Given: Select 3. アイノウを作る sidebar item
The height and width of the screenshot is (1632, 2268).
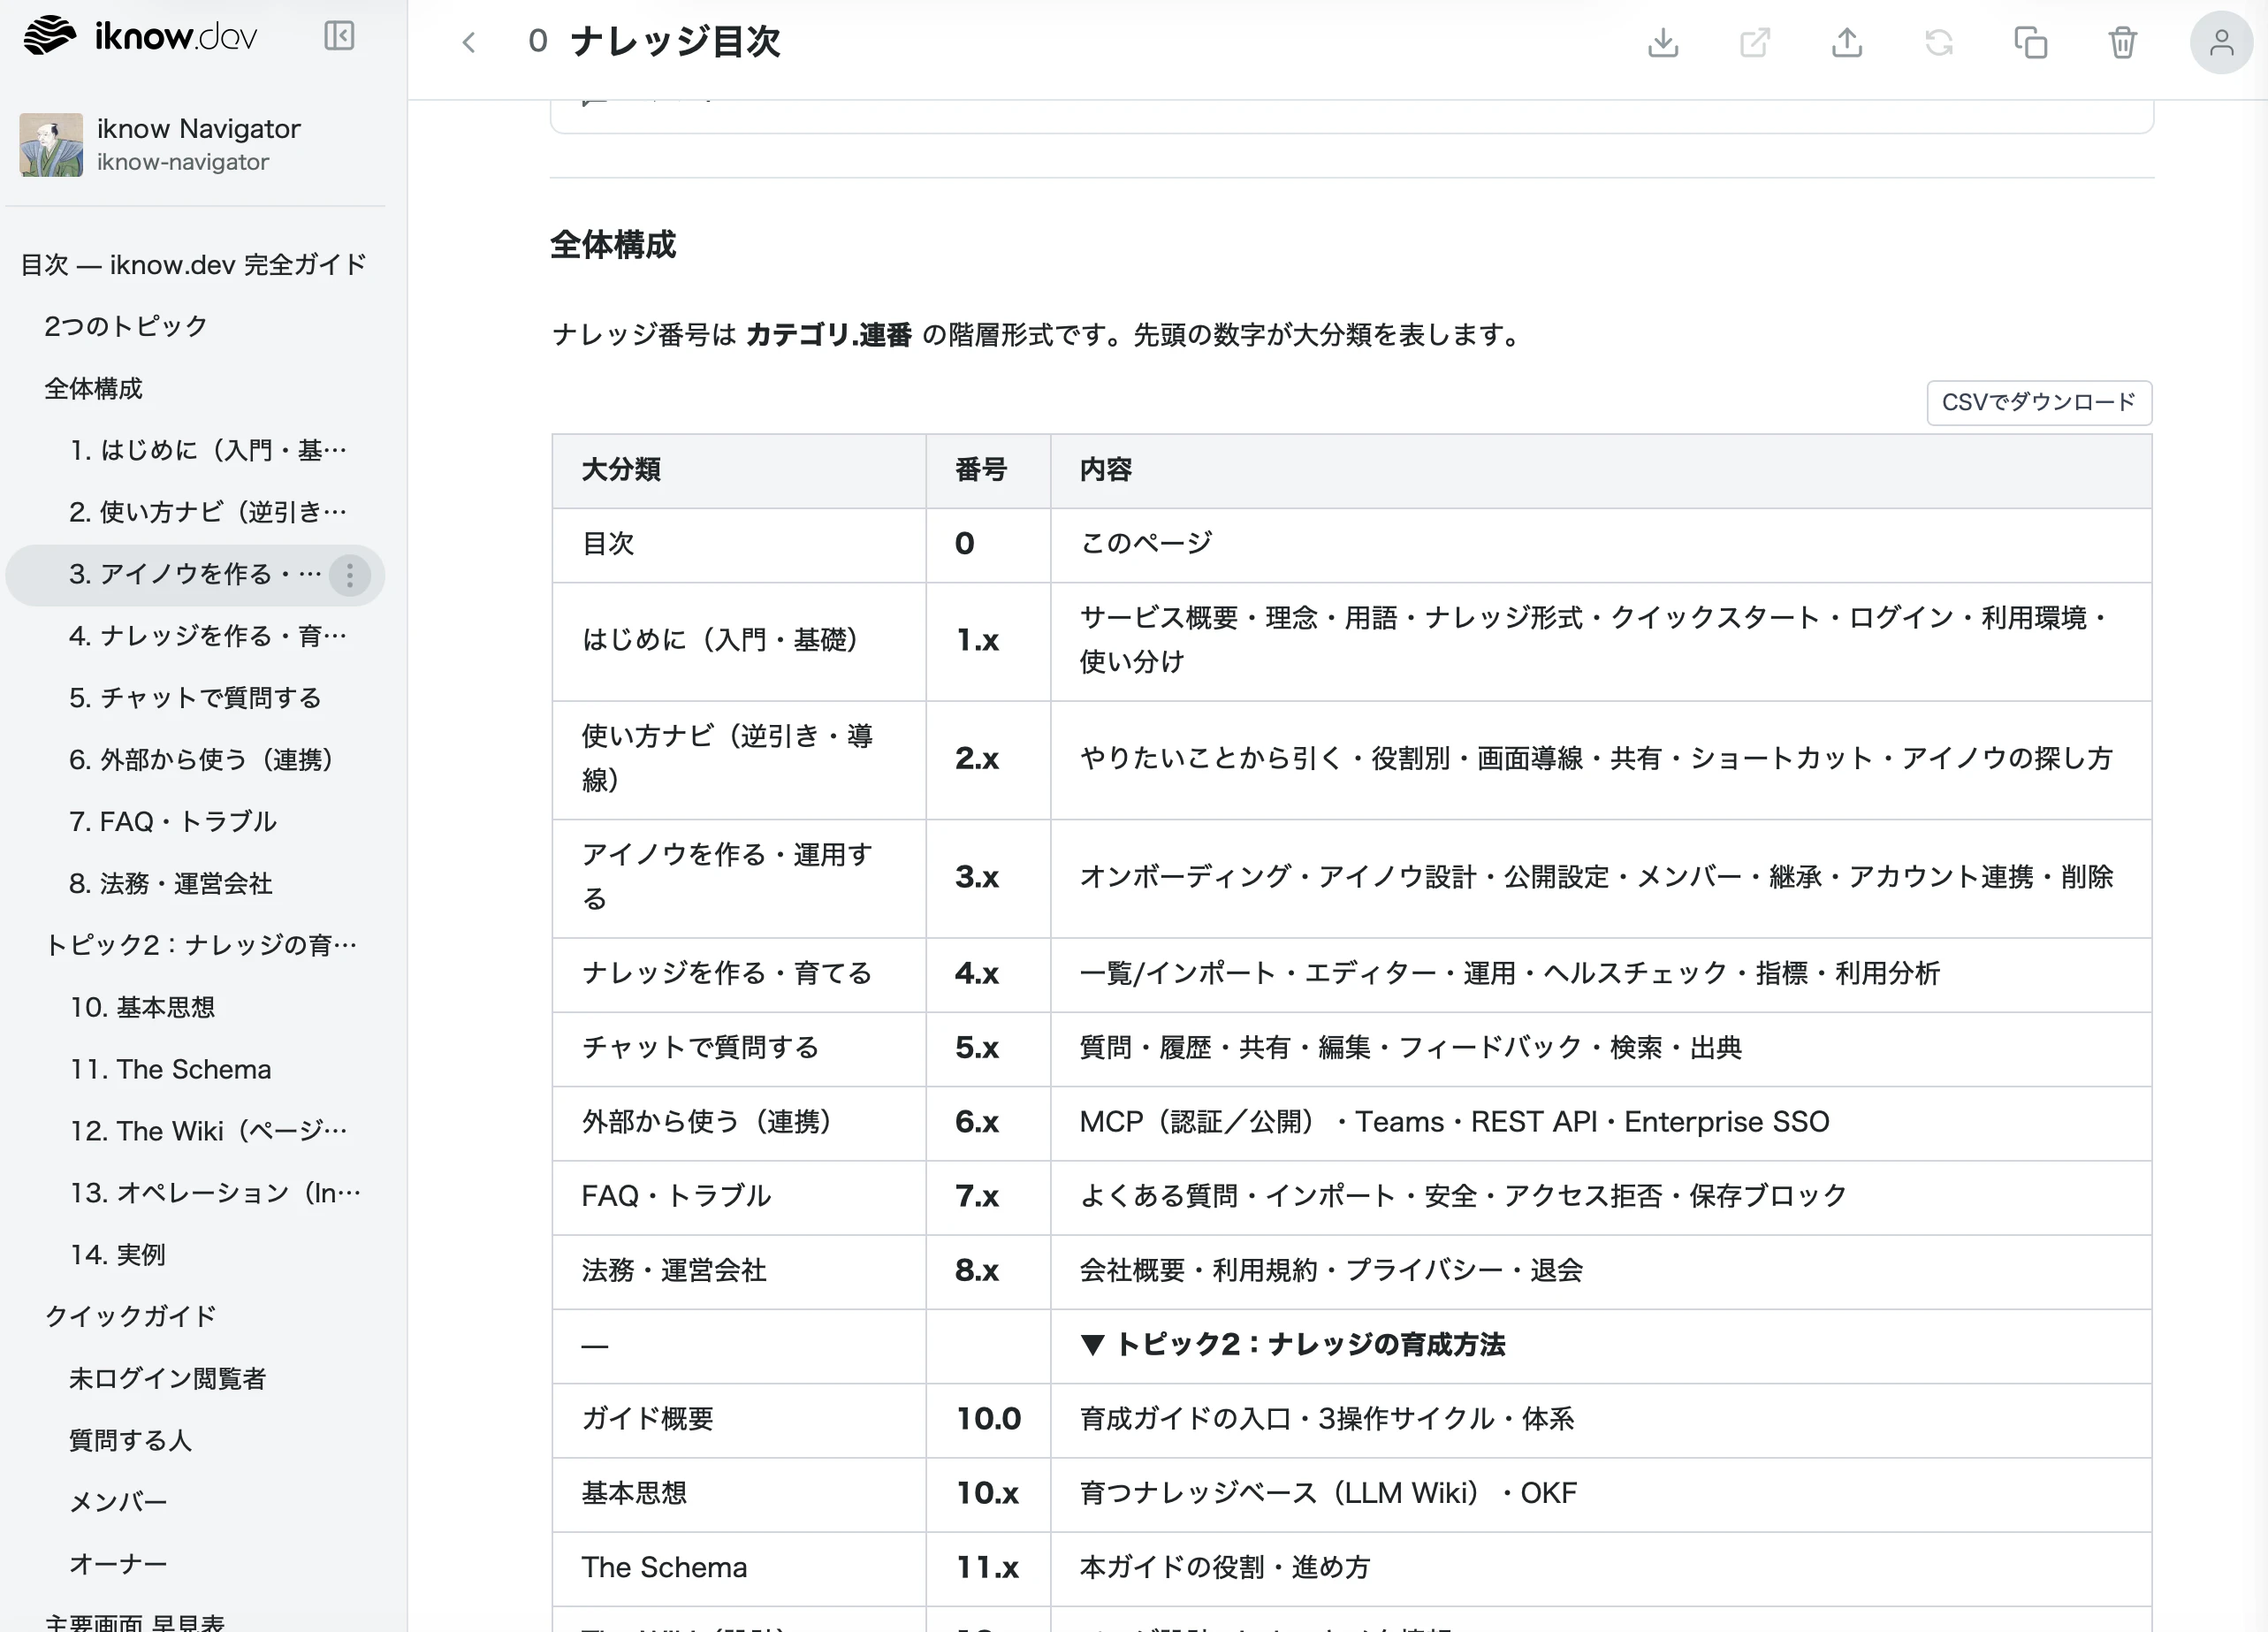Looking at the screenshot, I should click(195, 574).
